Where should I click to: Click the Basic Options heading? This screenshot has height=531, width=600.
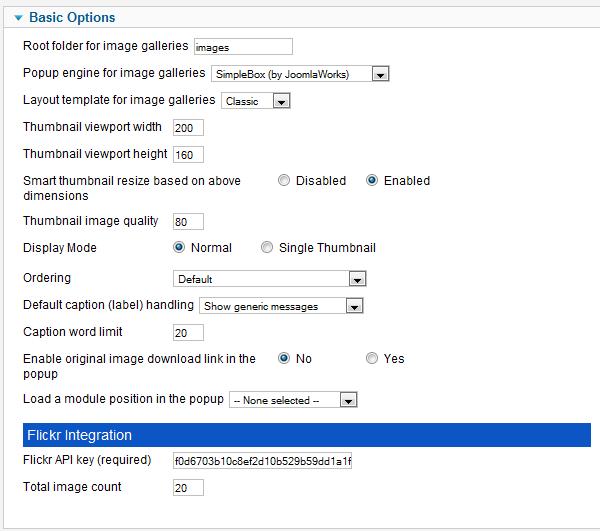pyautogui.click(x=72, y=18)
